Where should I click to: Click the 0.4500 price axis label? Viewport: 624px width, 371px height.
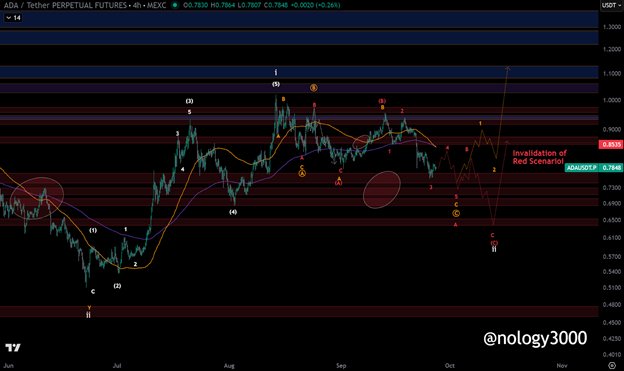612,322
